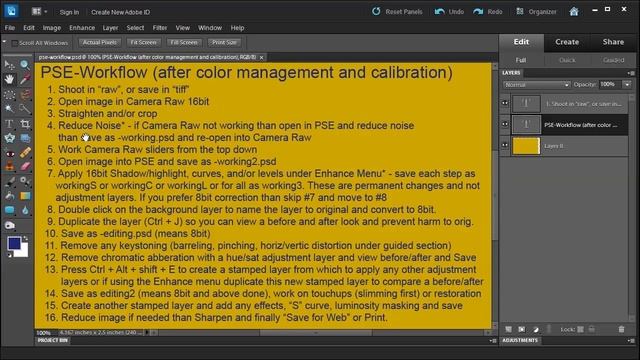
Task: Select the Straighten tool
Action: (x=25, y=138)
